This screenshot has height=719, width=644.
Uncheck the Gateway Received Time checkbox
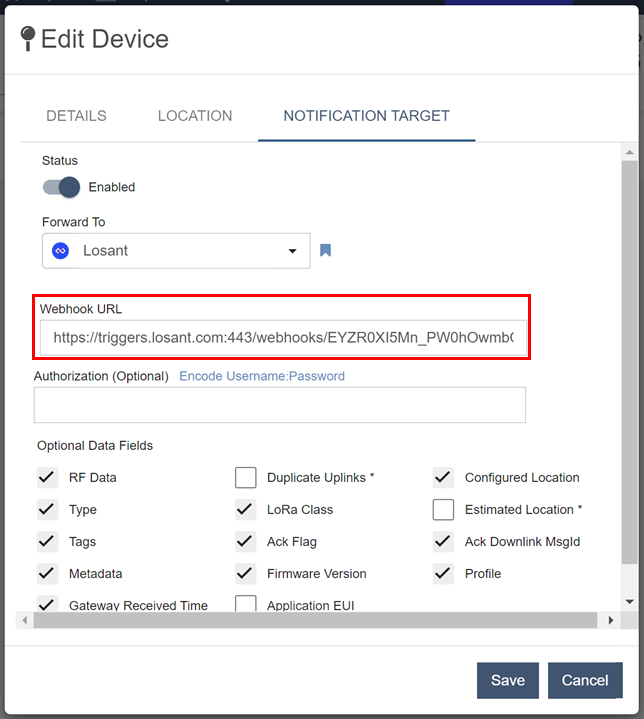point(47,603)
